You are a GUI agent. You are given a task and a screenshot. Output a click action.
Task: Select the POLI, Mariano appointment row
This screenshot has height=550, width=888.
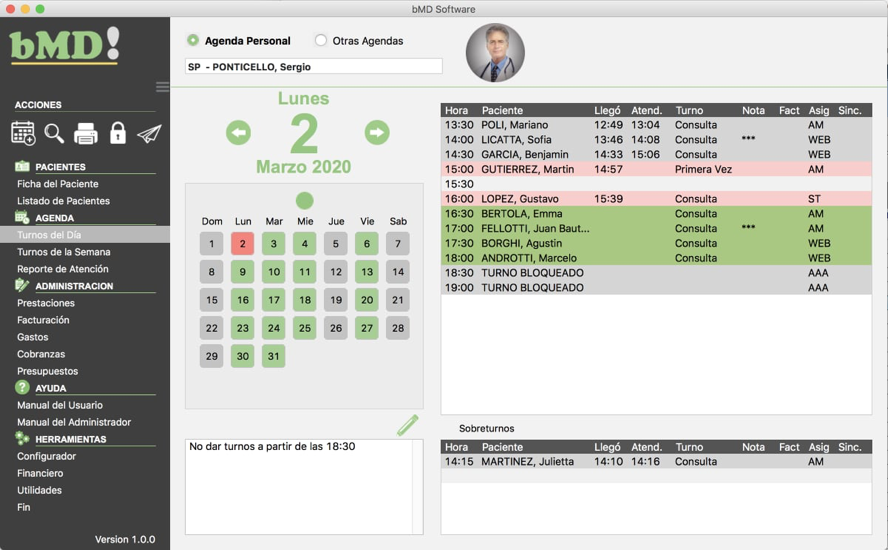[656, 125]
